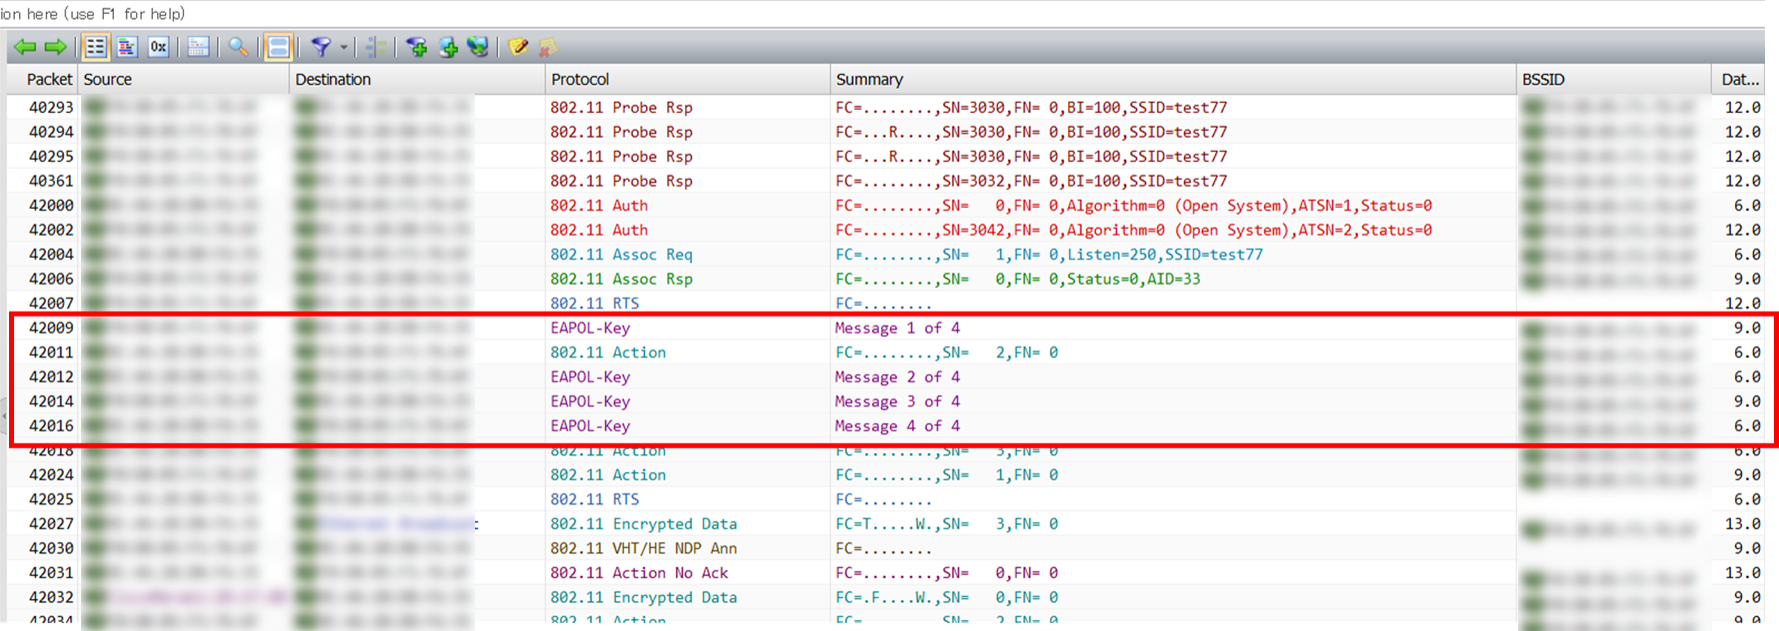This screenshot has width=1779, height=631.
Task: Sort by the Packet column header
Action: [42, 79]
